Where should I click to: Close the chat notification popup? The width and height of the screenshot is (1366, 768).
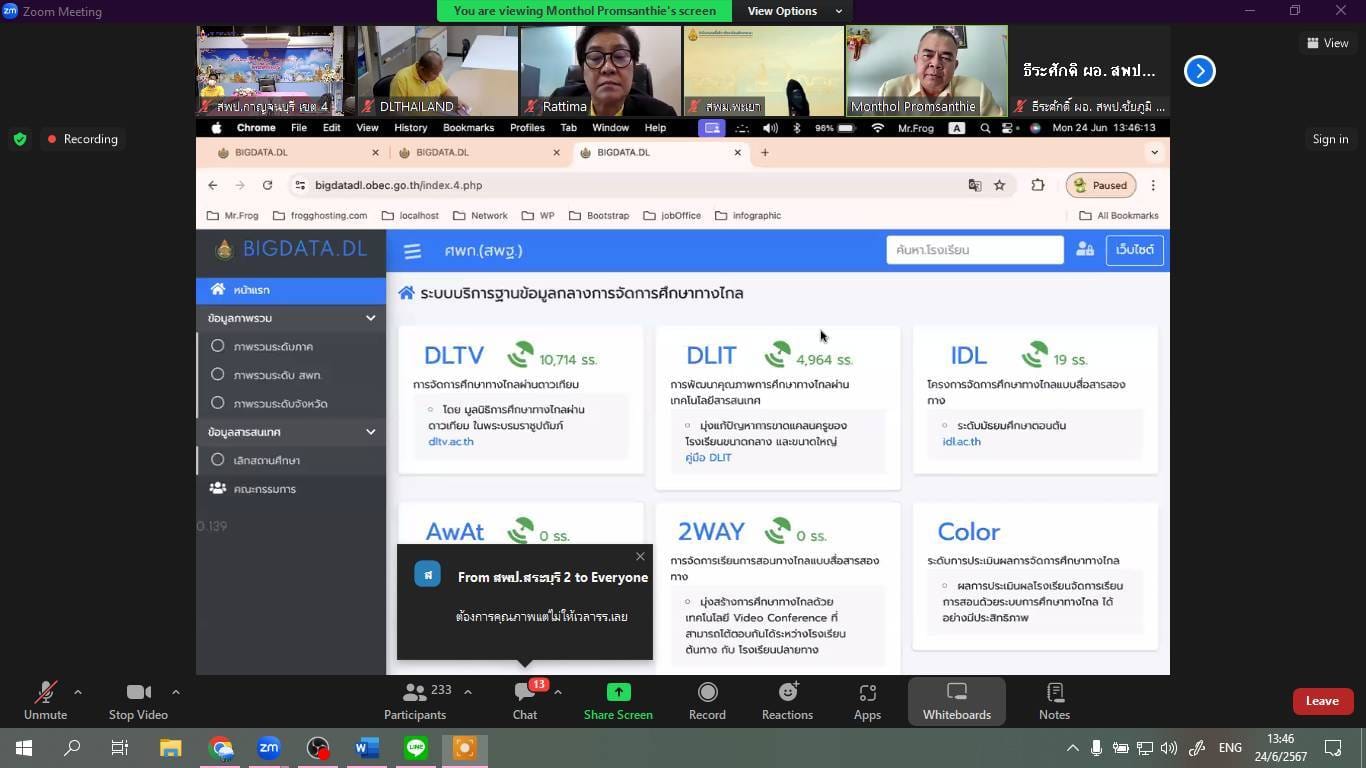[640, 556]
